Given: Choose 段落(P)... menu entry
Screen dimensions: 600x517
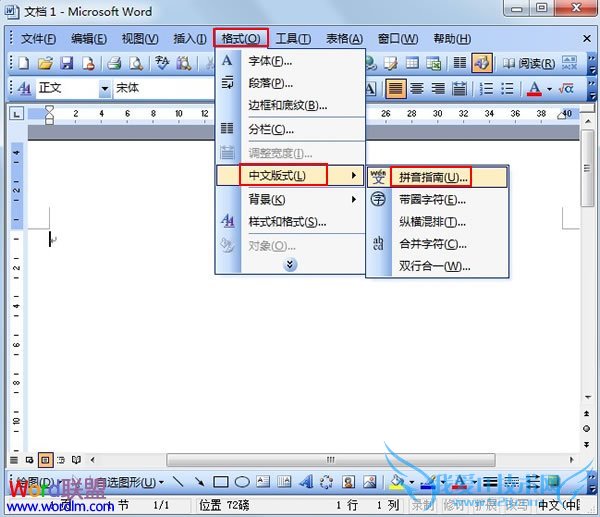Looking at the screenshot, I should coord(290,83).
